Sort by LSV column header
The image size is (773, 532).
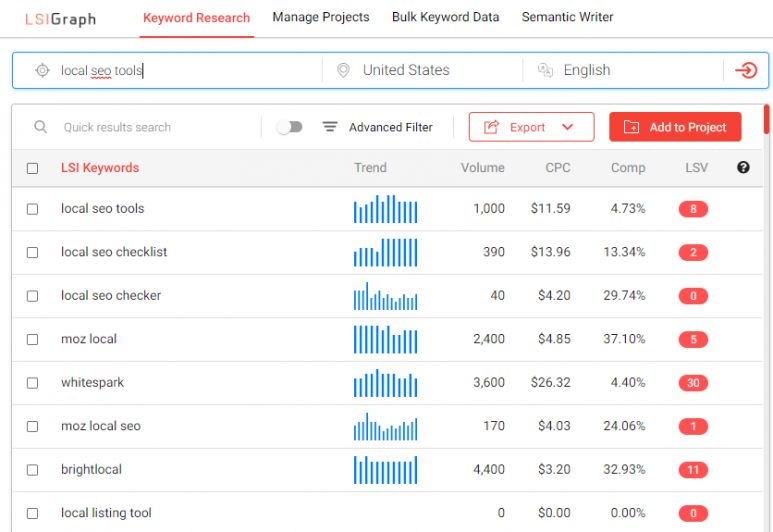point(696,168)
